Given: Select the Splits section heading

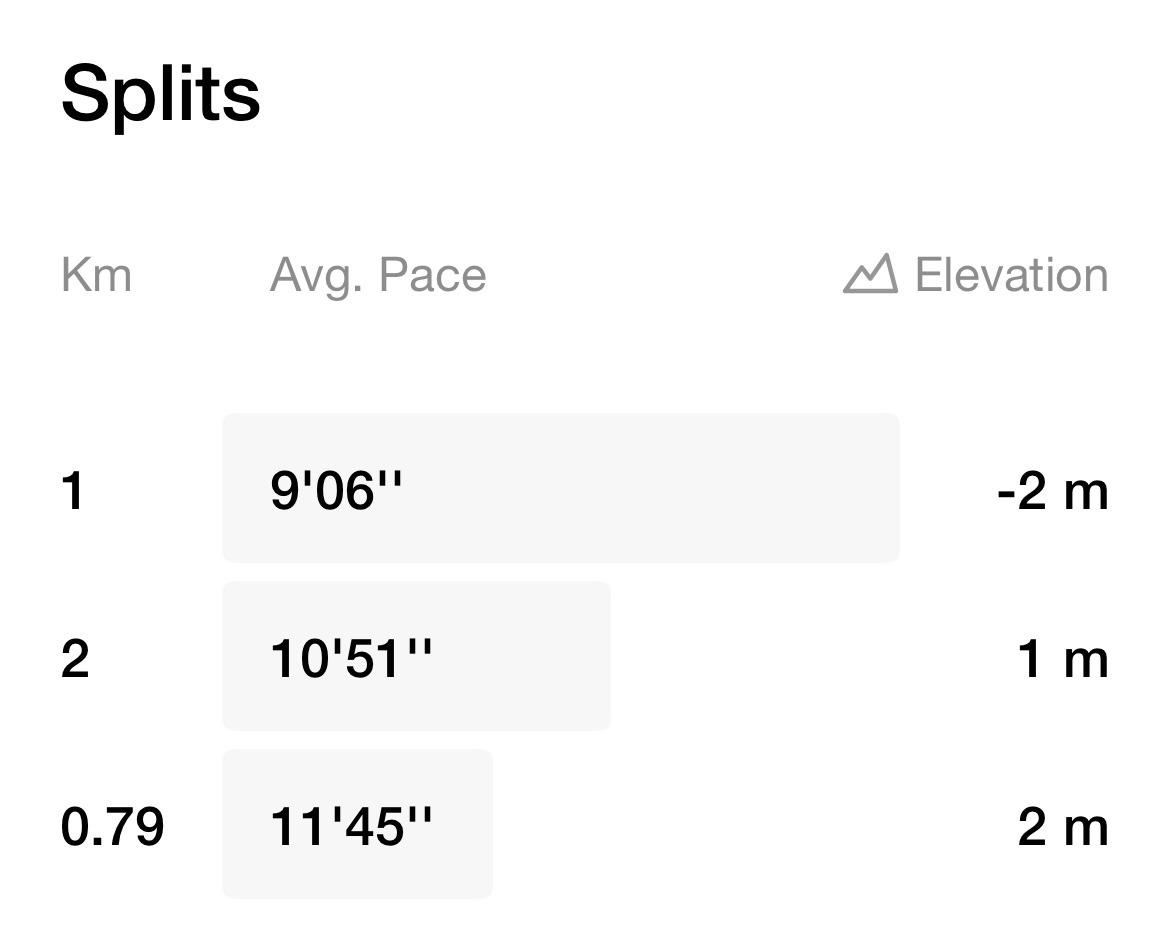Looking at the screenshot, I should 160,94.
